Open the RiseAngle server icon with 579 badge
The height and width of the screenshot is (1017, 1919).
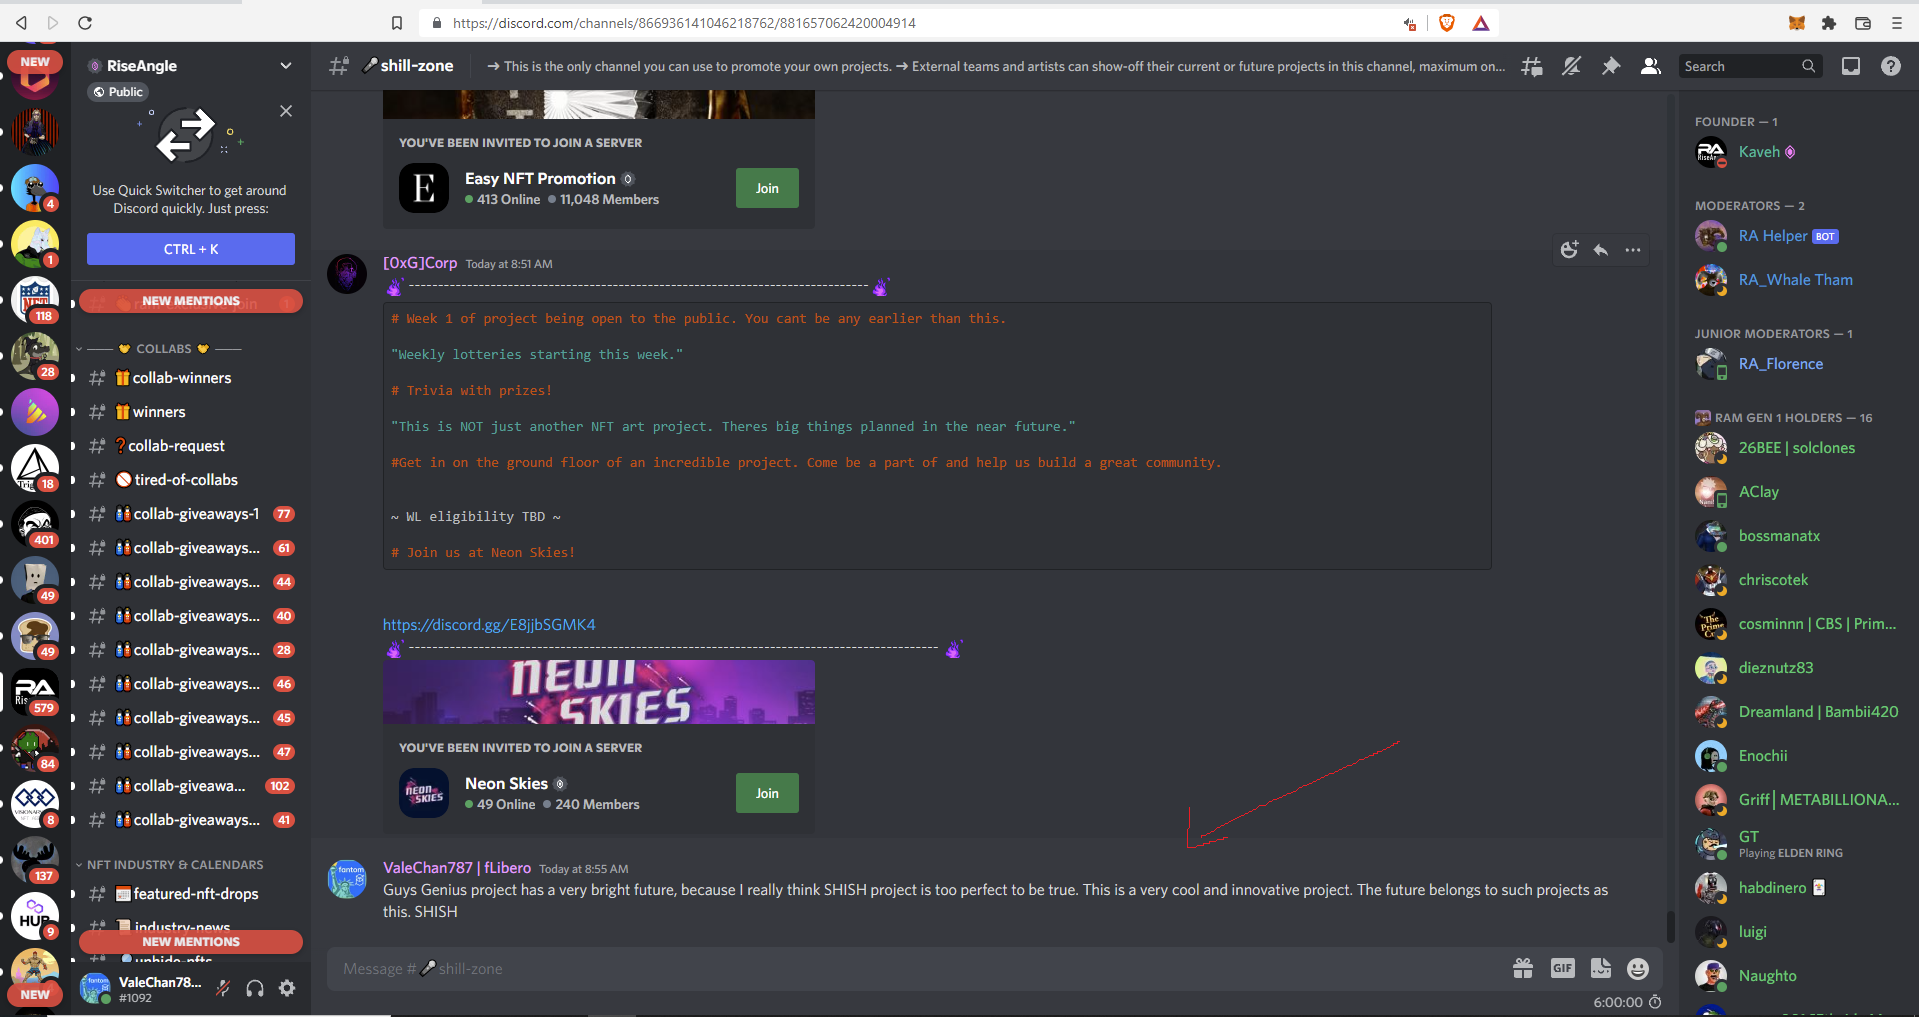click(35, 692)
